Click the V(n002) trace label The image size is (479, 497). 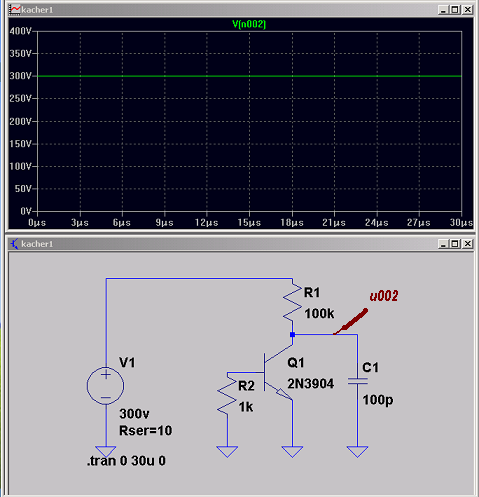click(249, 24)
